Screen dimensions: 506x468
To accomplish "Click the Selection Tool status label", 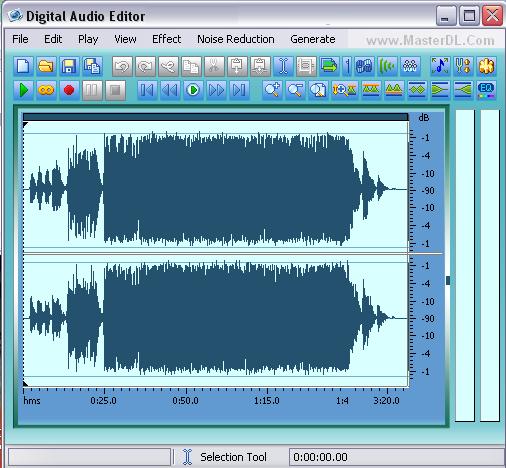I will tap(233, 457).
